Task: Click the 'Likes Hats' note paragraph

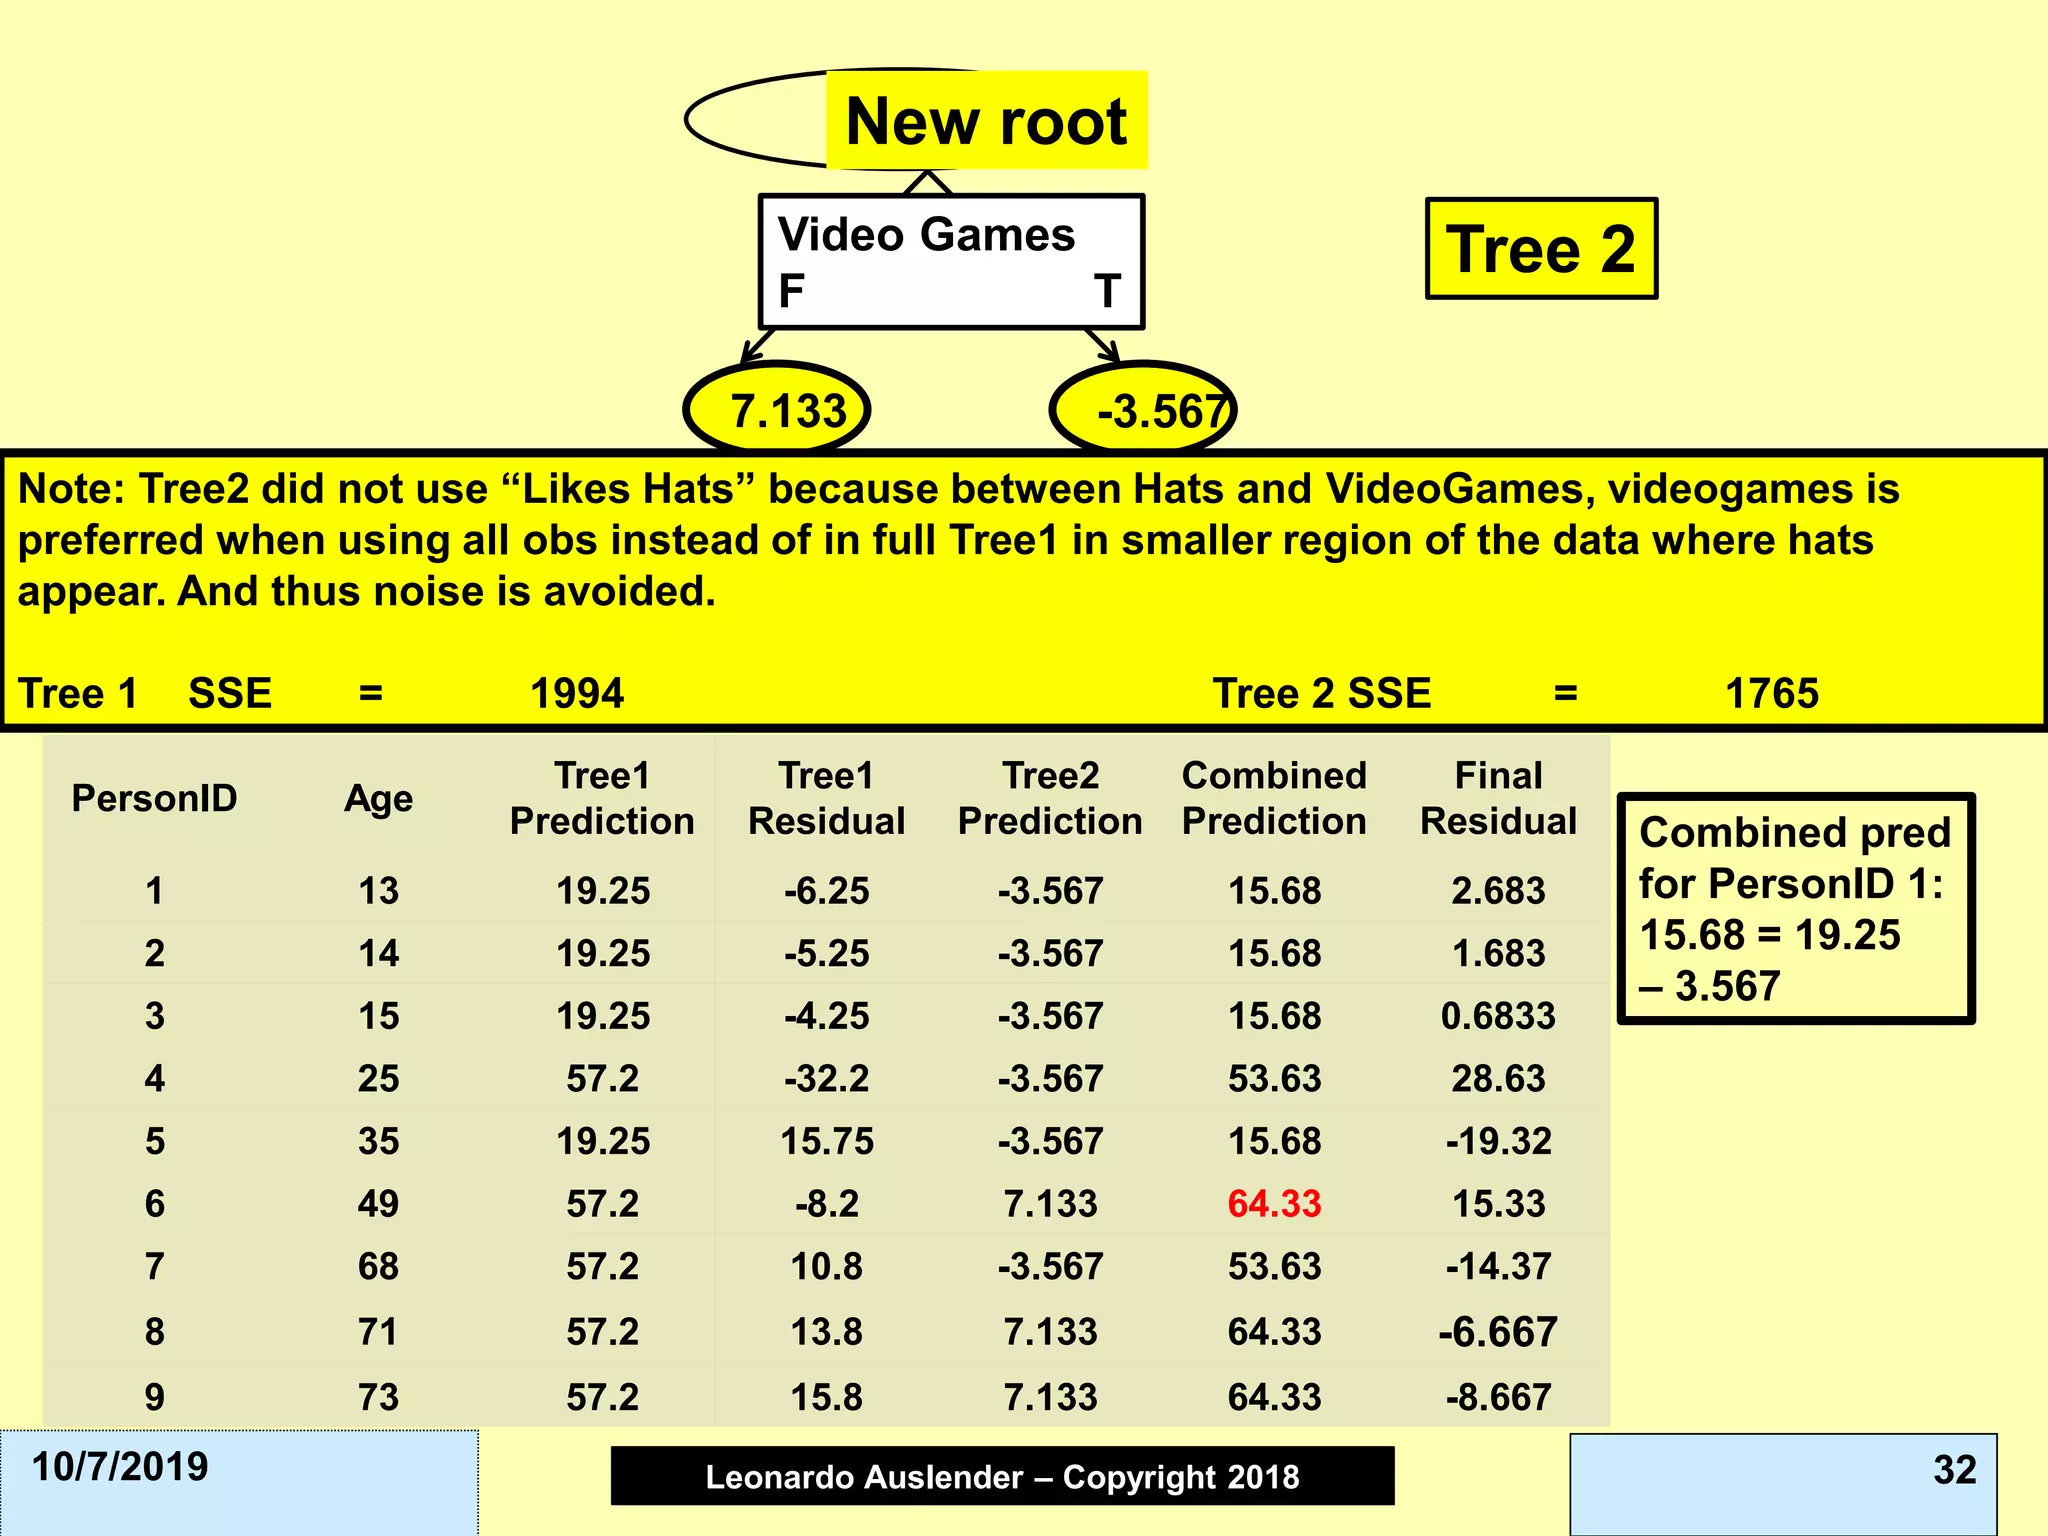Action: [958, 540]
